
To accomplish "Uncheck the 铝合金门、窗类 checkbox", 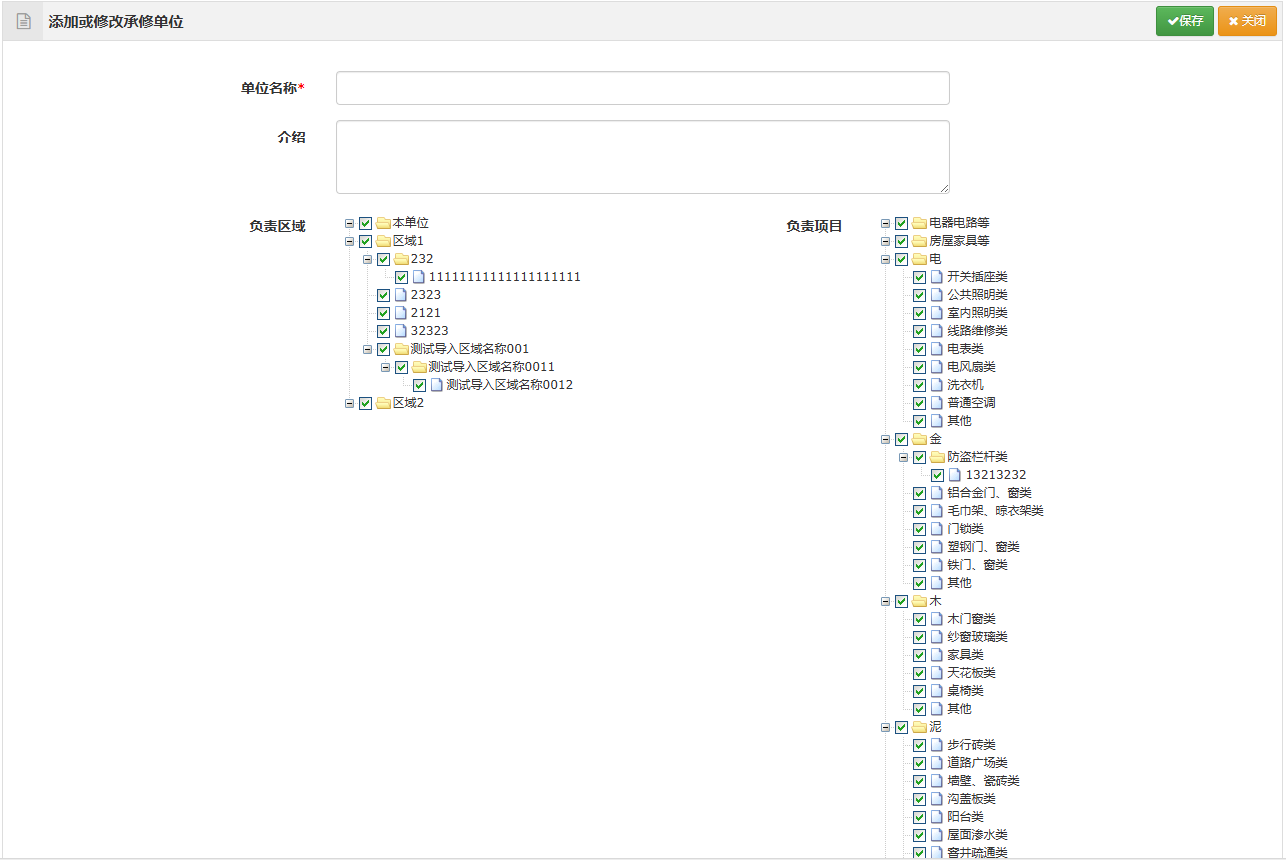I will 919,493.
